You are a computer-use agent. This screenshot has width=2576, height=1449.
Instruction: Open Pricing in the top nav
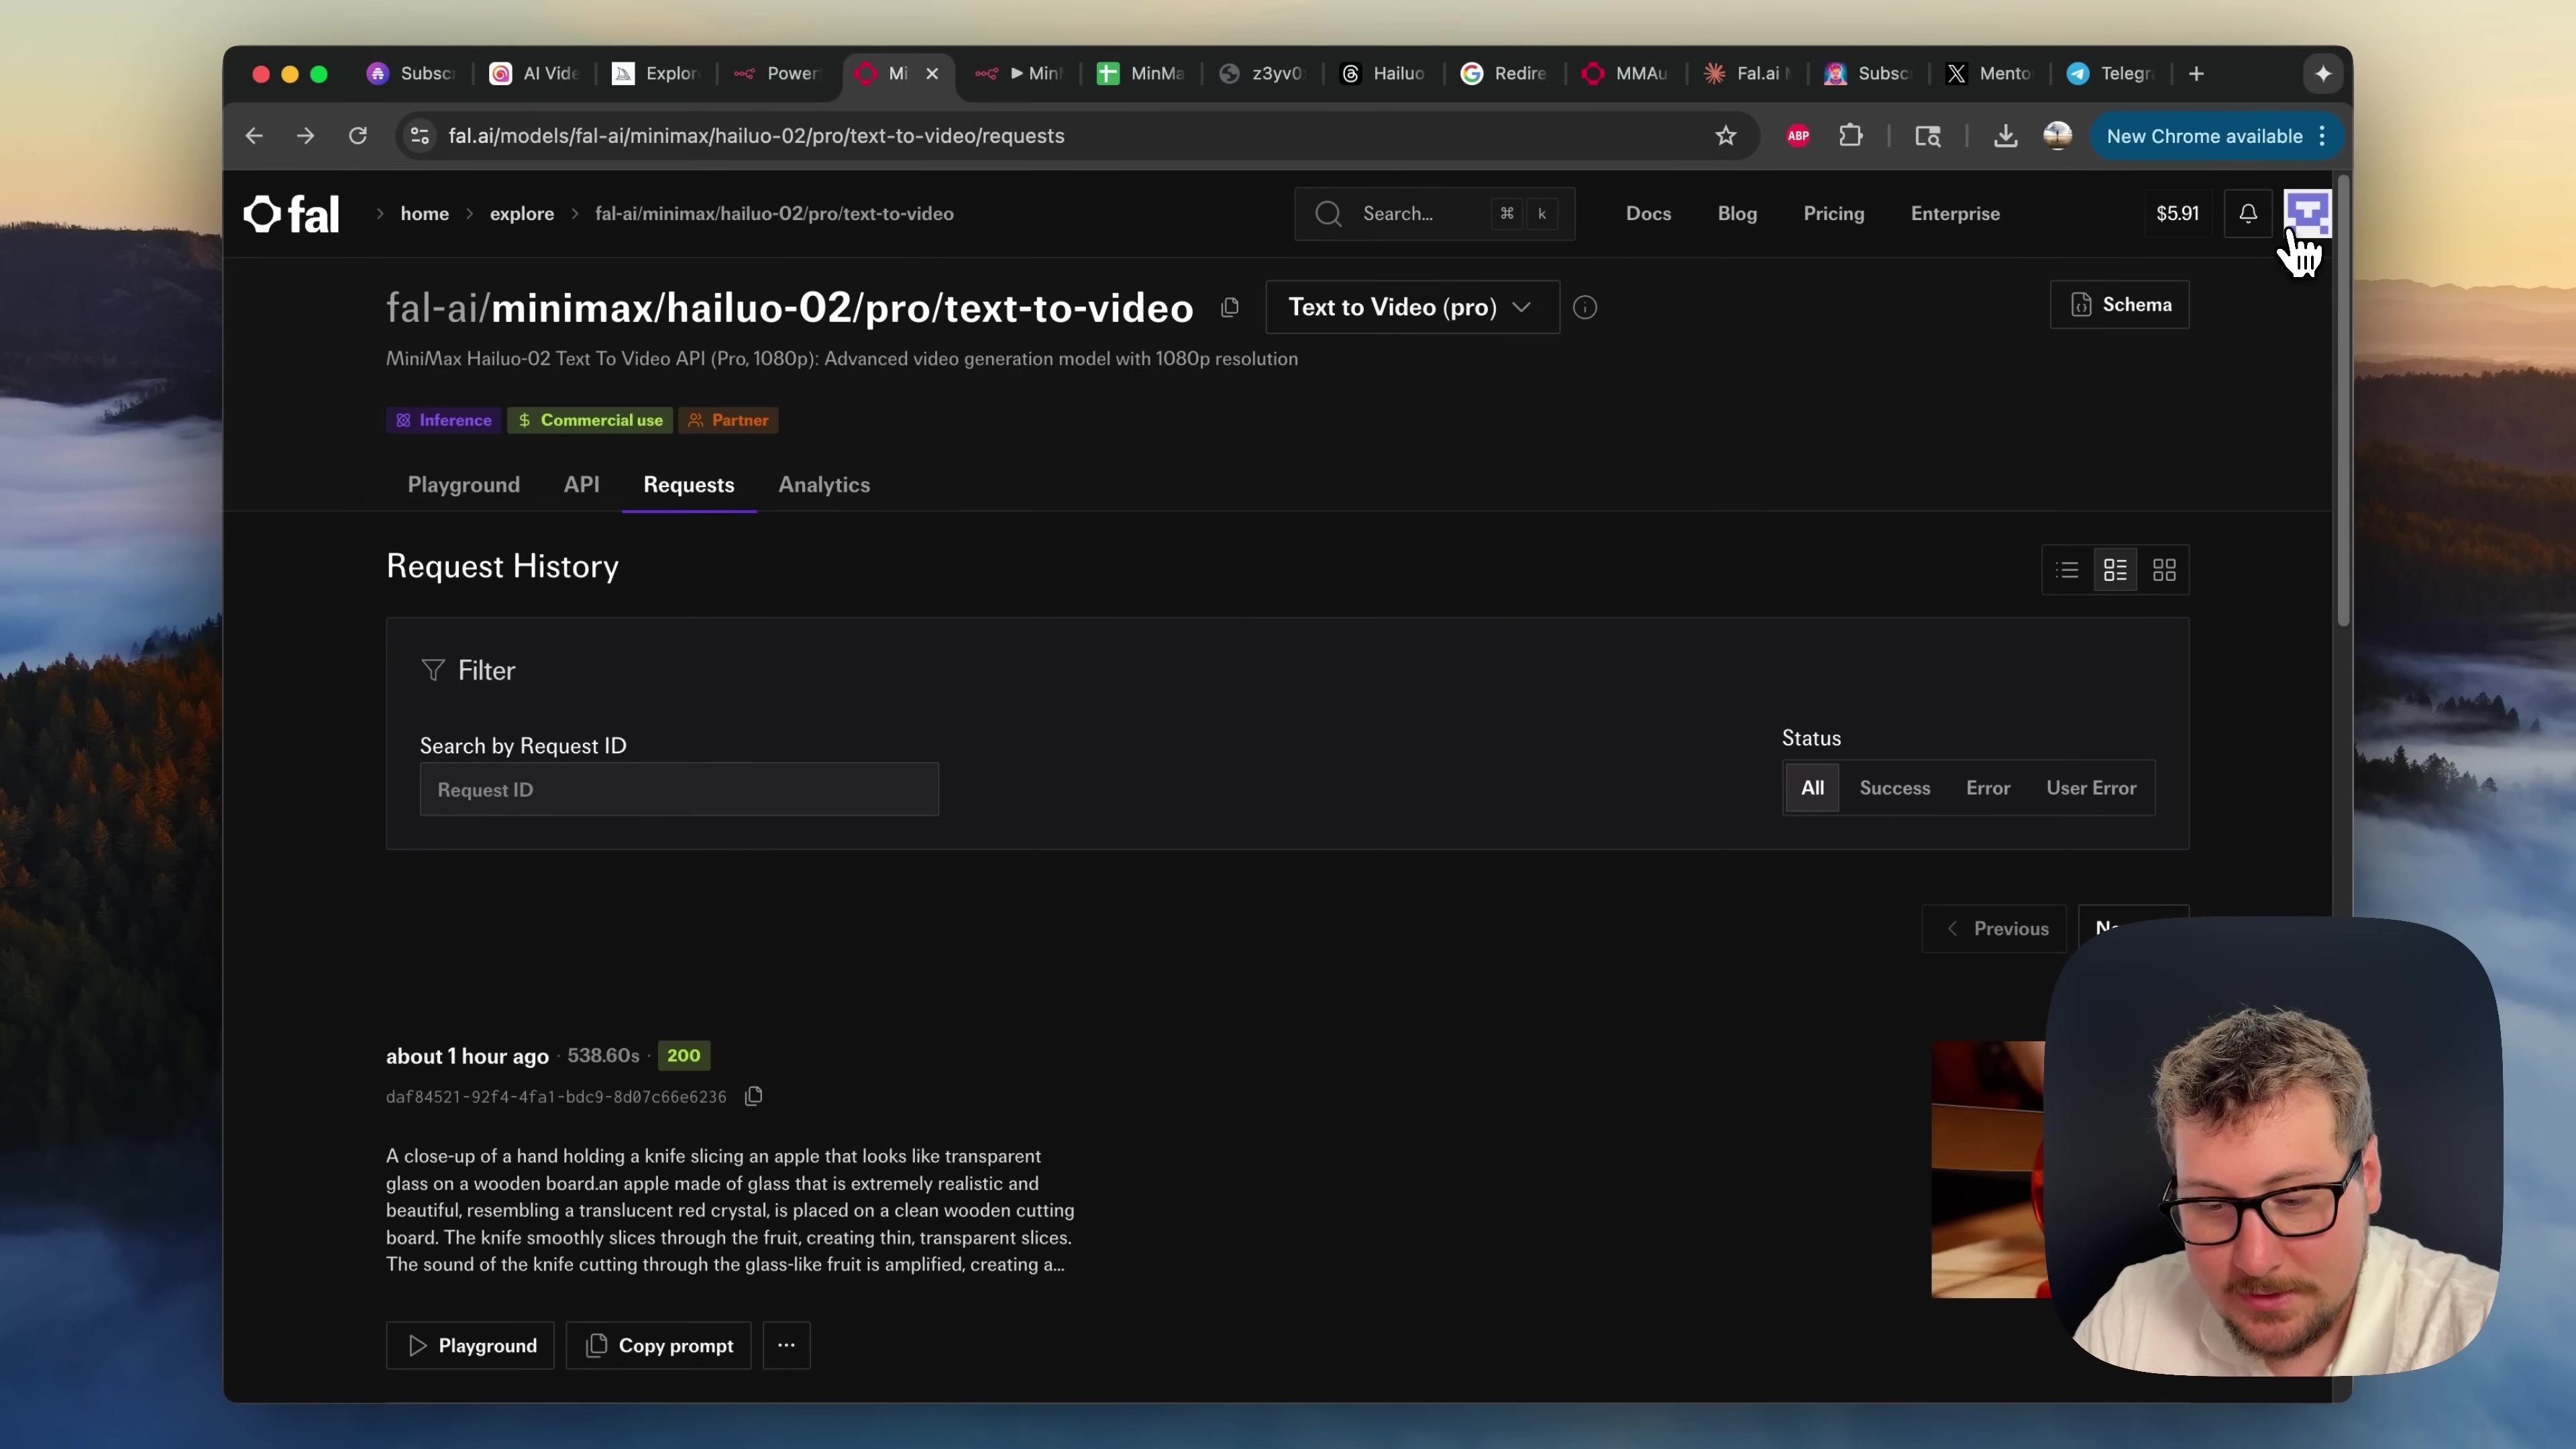tap(1834, 214)
